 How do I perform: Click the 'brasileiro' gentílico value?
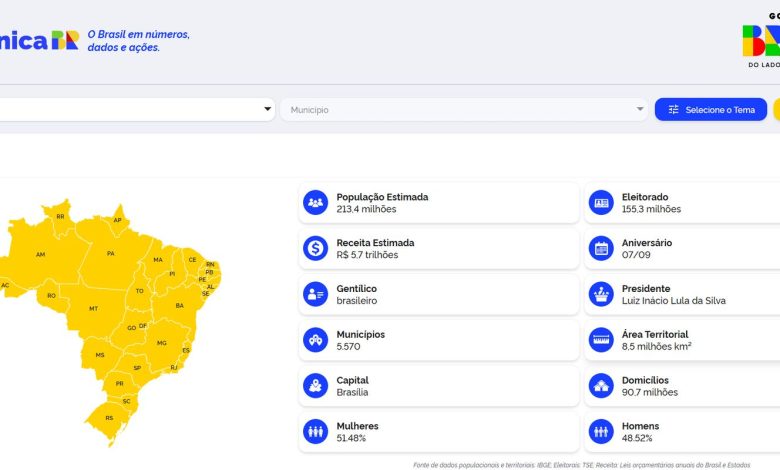(x=357, y=300)
